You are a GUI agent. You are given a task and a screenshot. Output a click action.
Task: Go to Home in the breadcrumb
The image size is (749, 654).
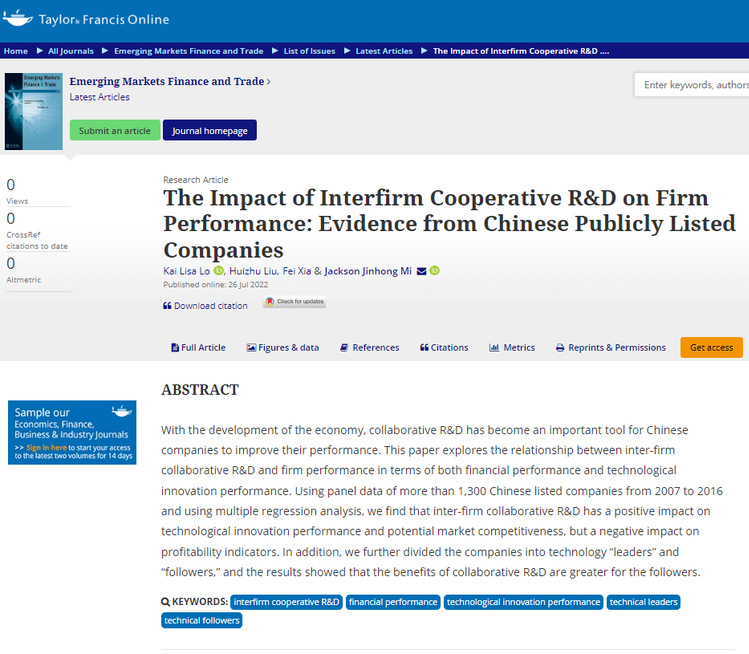16,51
